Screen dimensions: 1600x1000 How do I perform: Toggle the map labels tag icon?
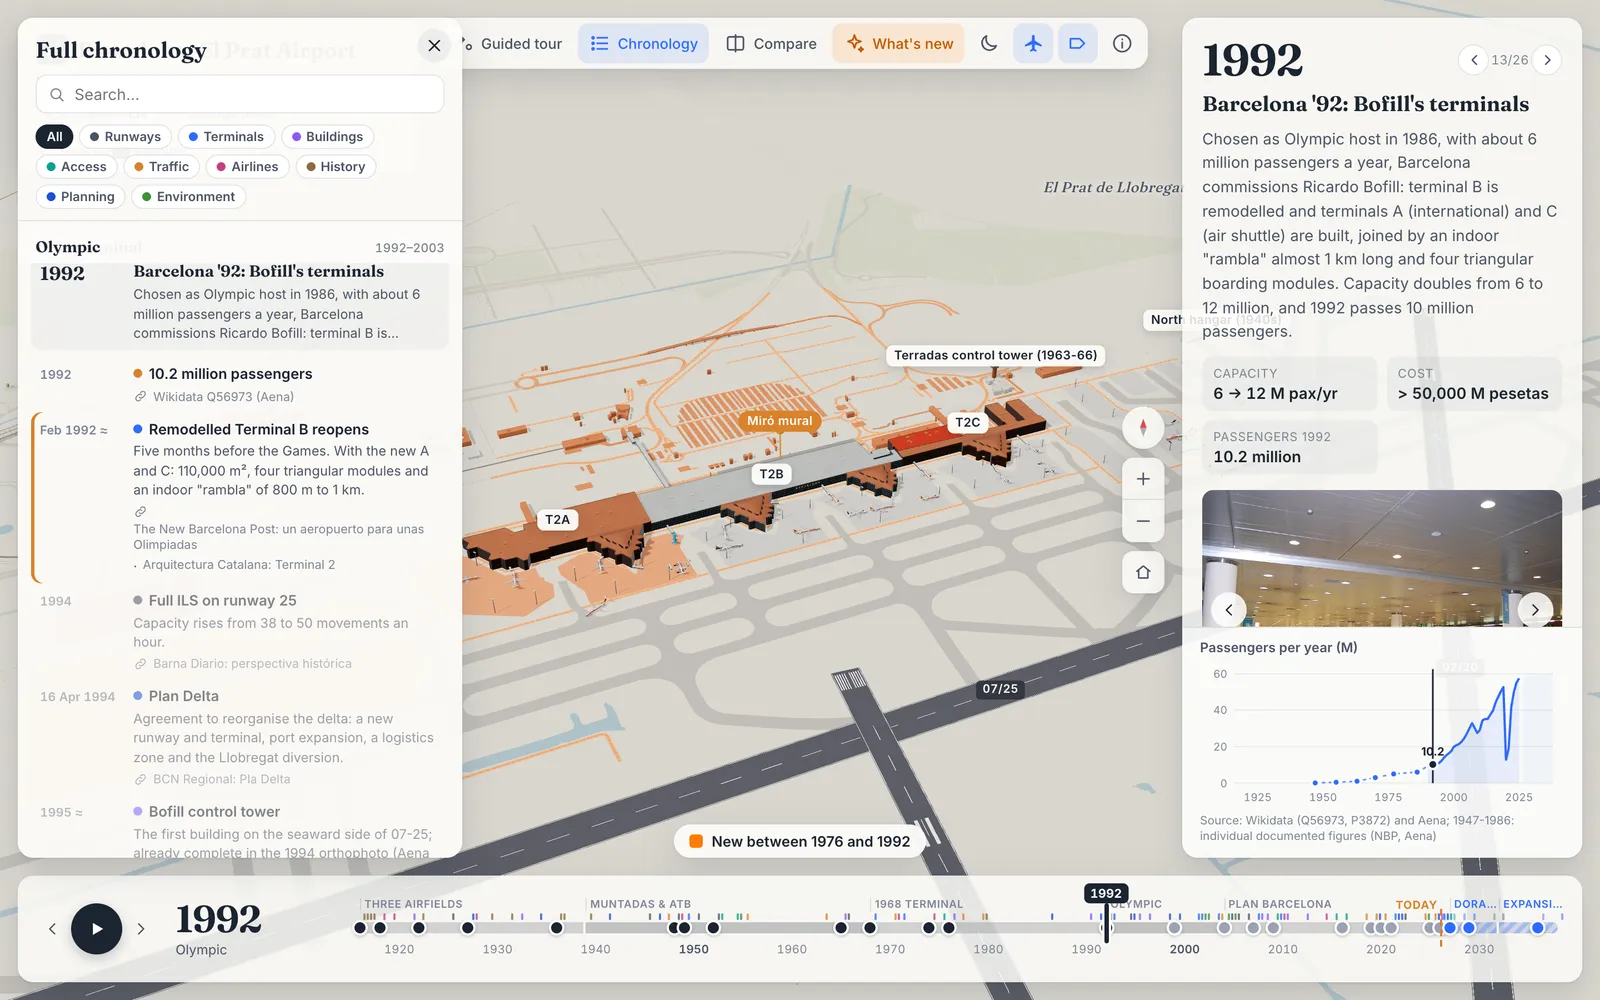point(1077,44)
